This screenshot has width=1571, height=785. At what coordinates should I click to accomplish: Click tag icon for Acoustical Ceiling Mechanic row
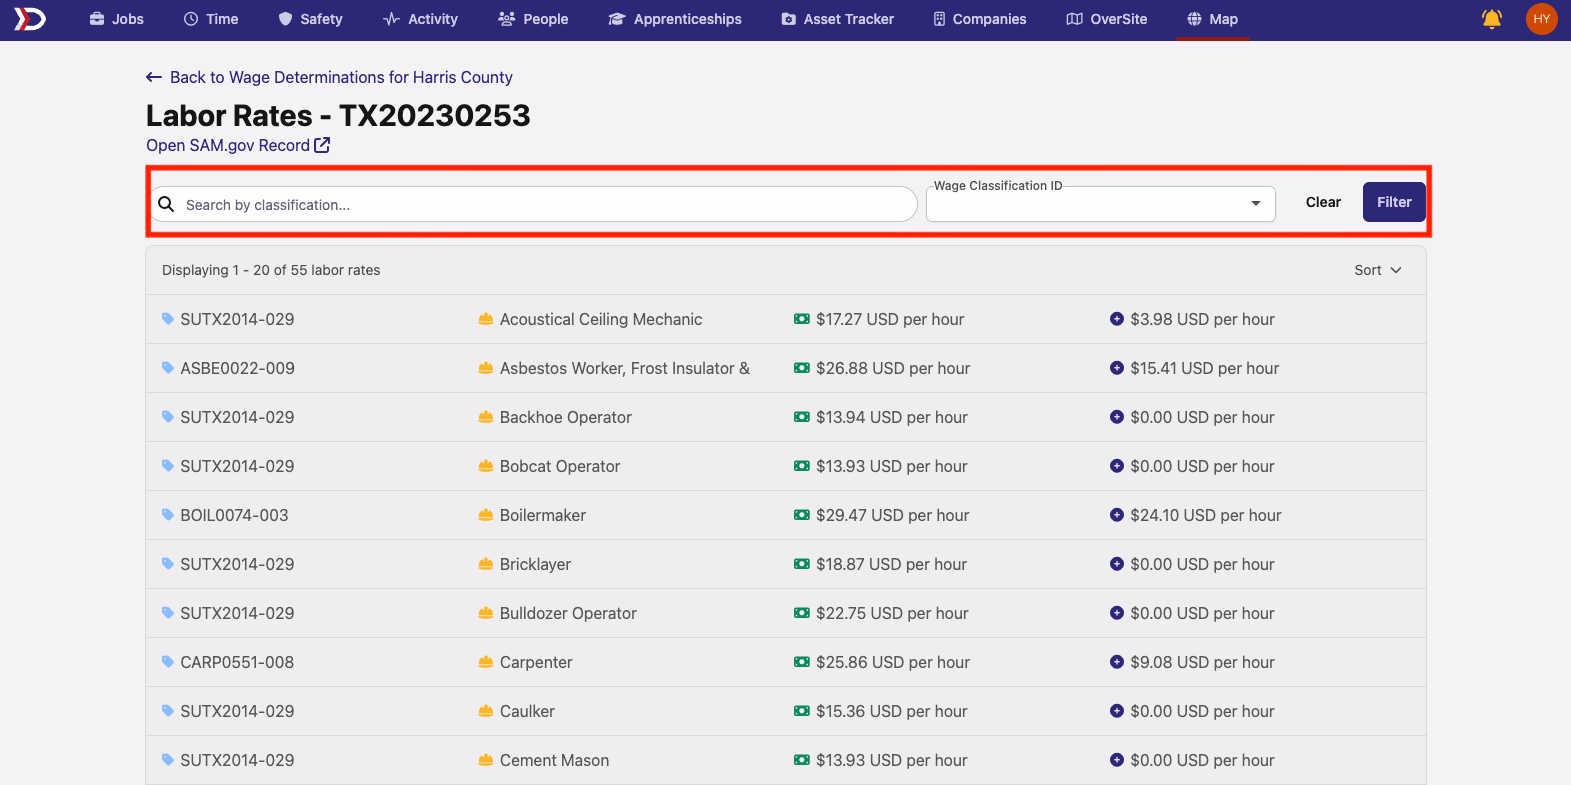tap(168, 319)
